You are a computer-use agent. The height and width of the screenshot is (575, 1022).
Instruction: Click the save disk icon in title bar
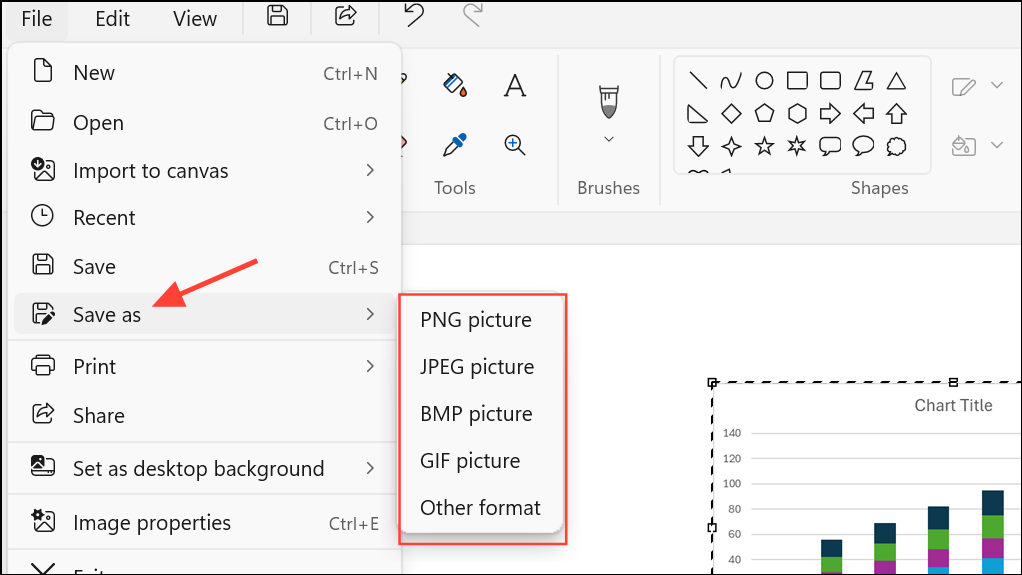coord(278,15)
